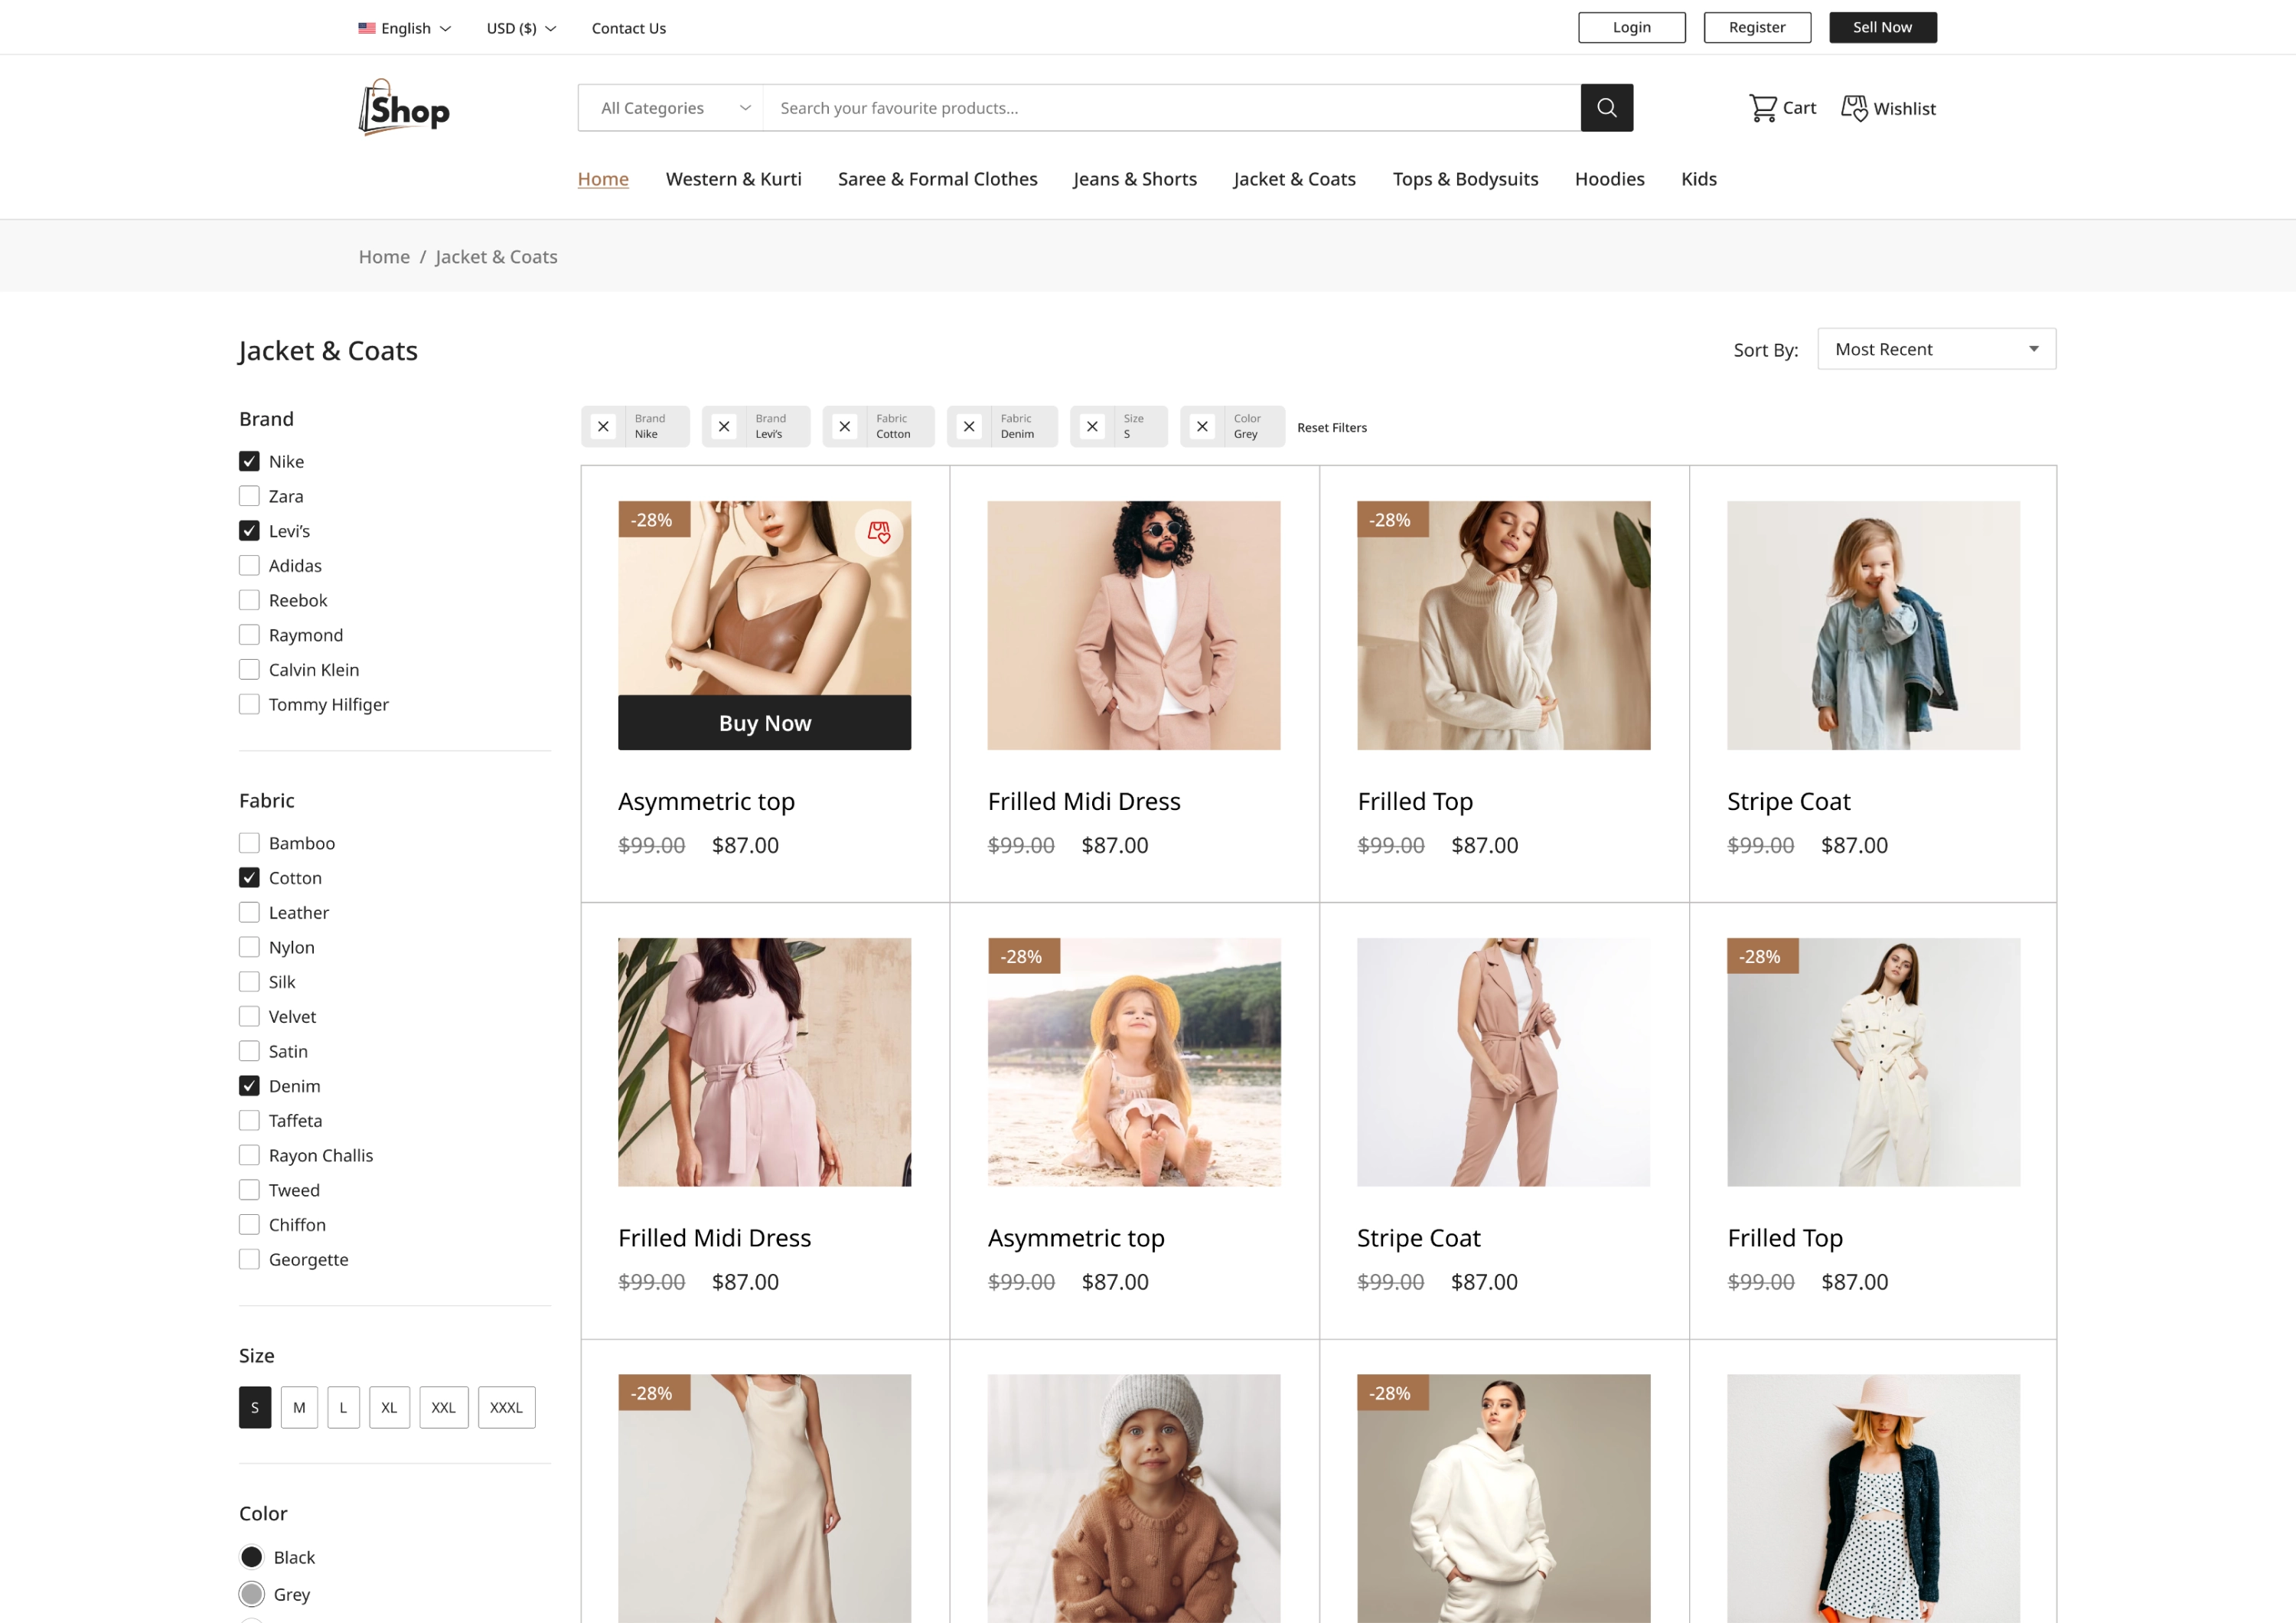Screen dimensions: 2296x1623
Task: Uncheck the Denim fabric filter
Action: pyautogui.click(x=248, y=1085)
